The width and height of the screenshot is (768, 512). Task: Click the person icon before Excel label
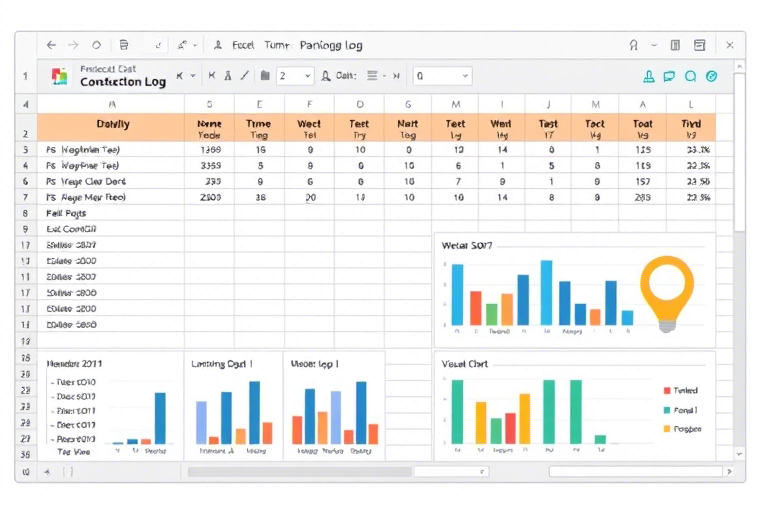(x=218, y=45)
